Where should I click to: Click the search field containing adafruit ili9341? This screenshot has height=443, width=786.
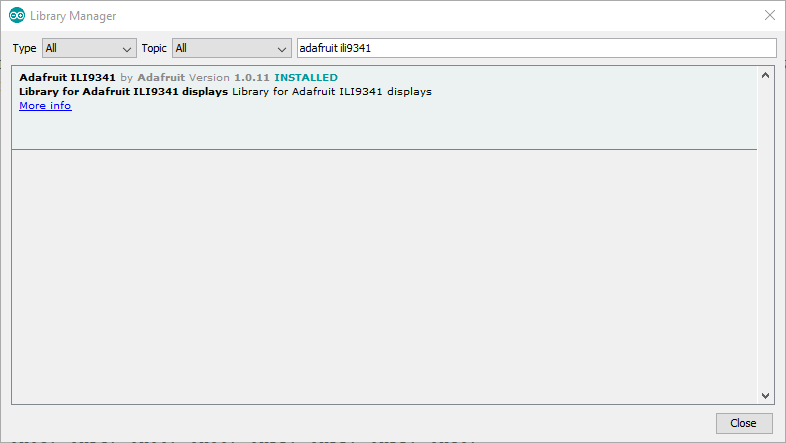tap(536, 48)
